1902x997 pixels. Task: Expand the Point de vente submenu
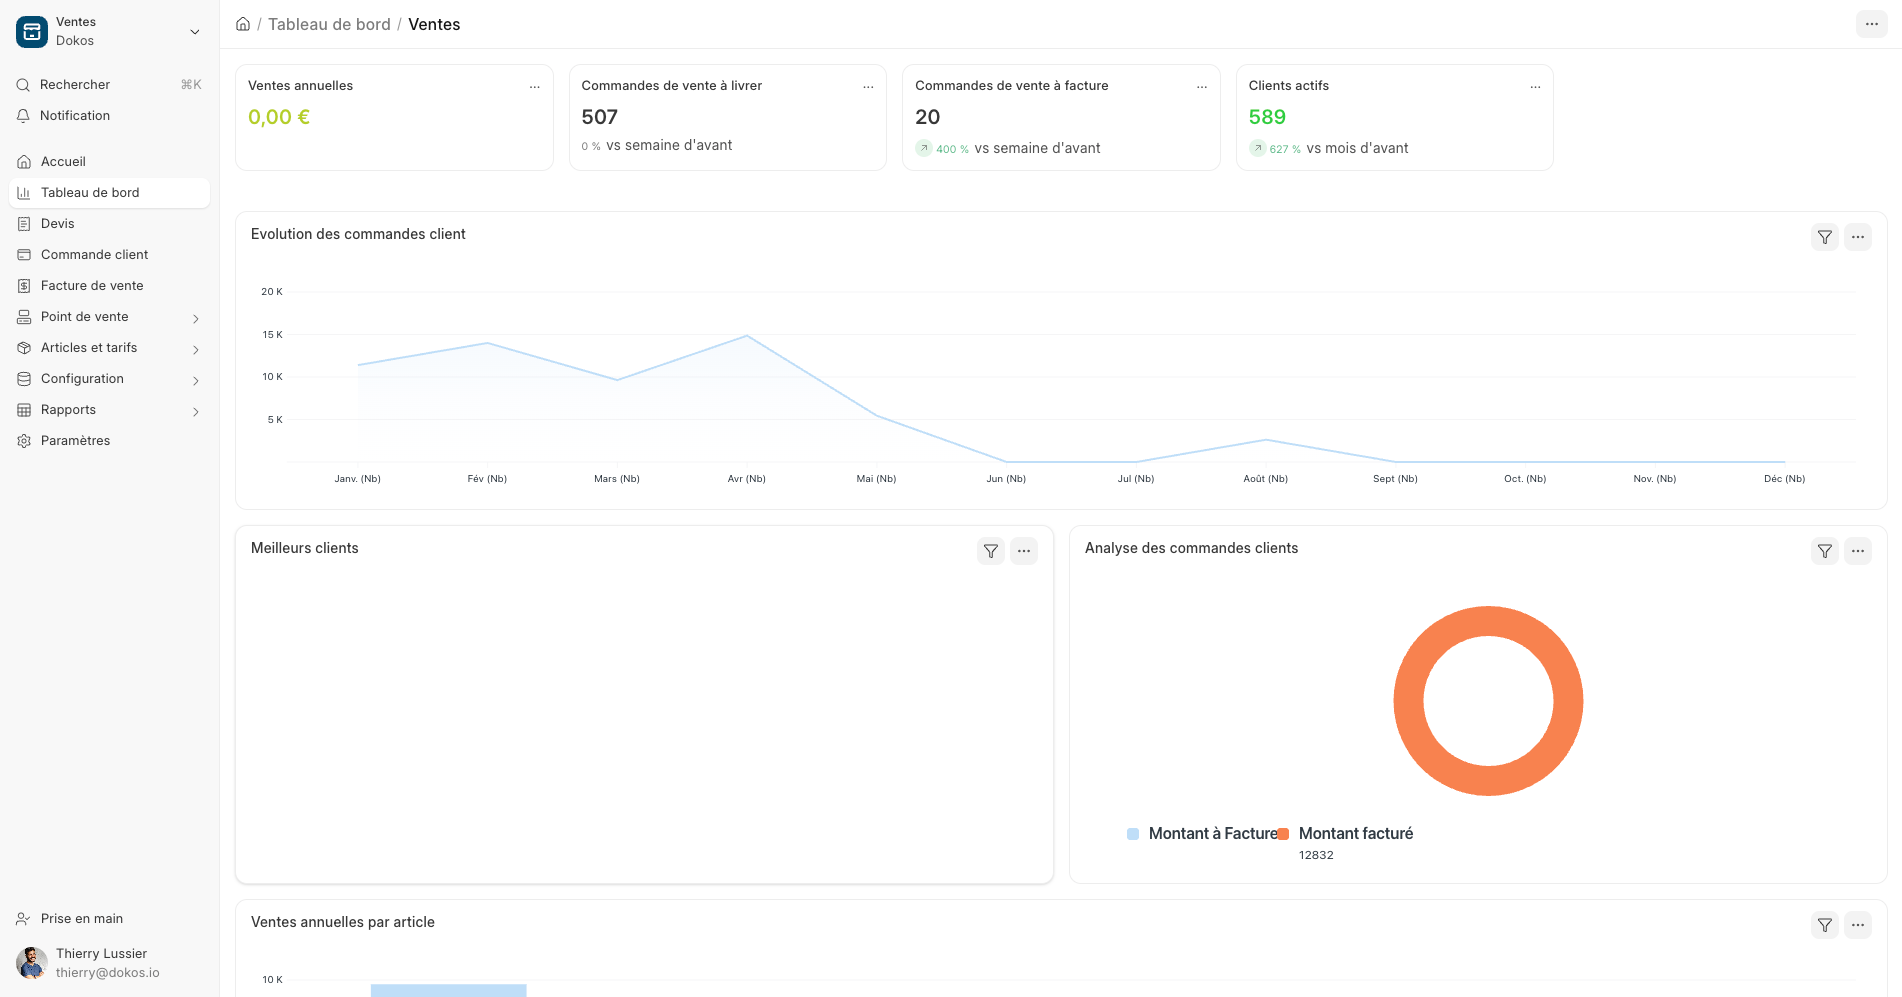point(196,318)
